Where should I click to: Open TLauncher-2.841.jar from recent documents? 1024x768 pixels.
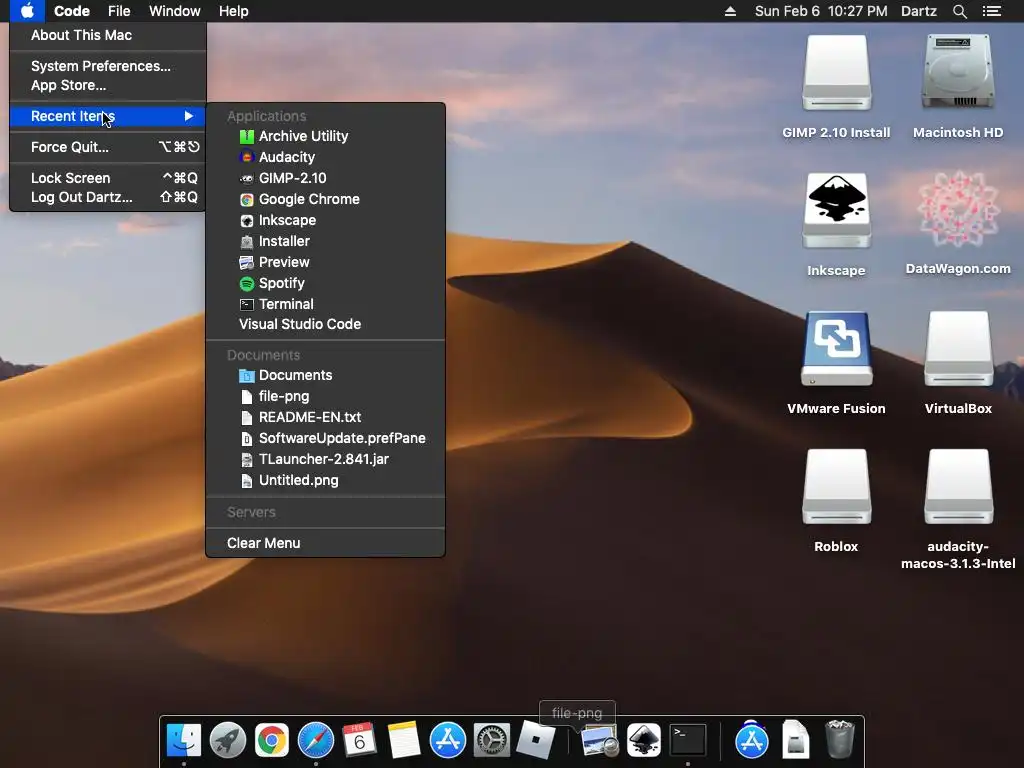(x=325, y=458)
